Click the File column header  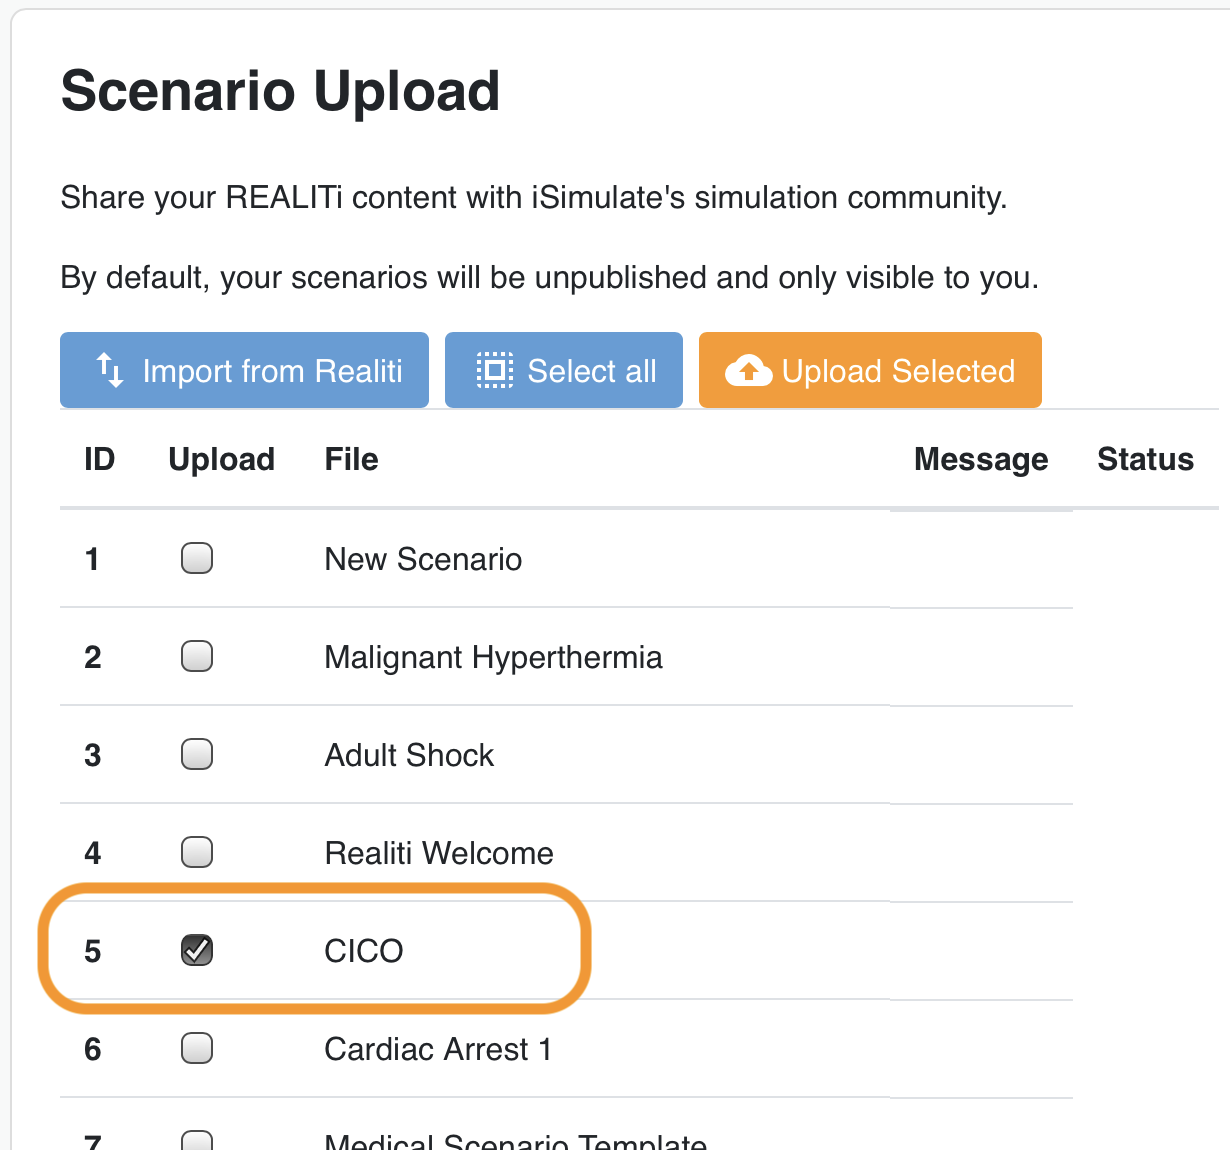click(351, 459)
